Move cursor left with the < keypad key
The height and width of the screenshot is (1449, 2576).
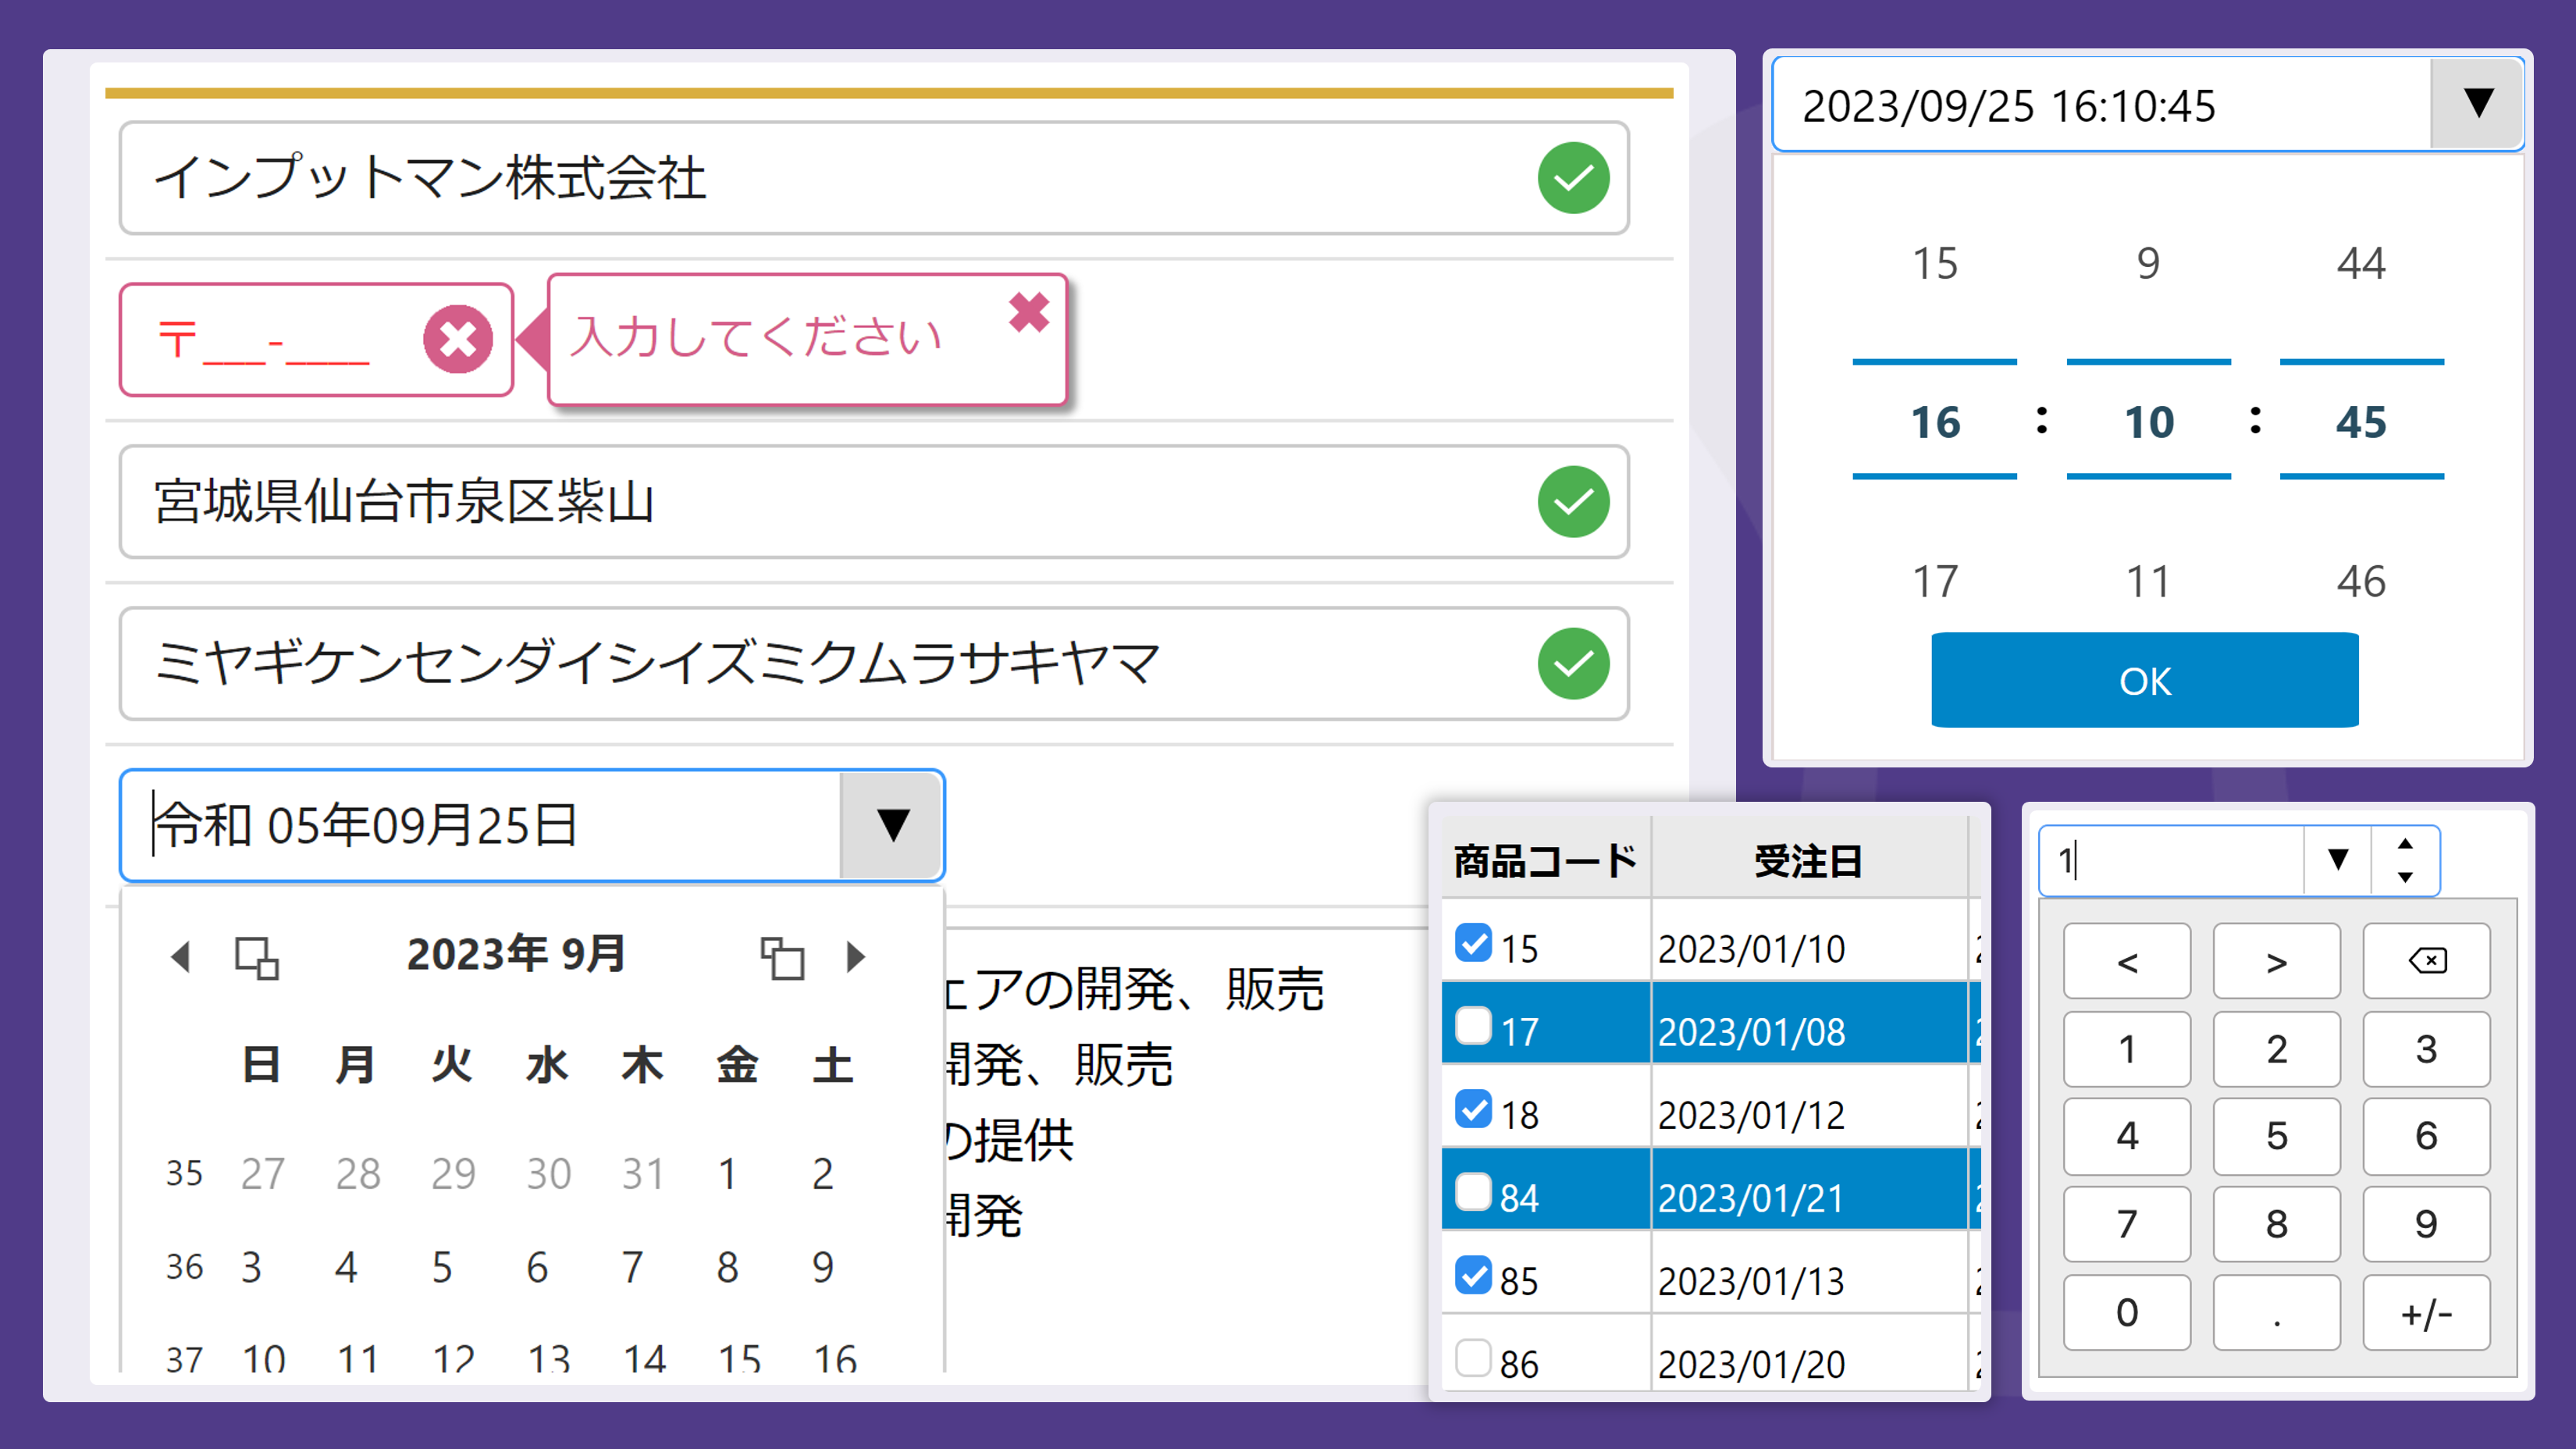2127,961
